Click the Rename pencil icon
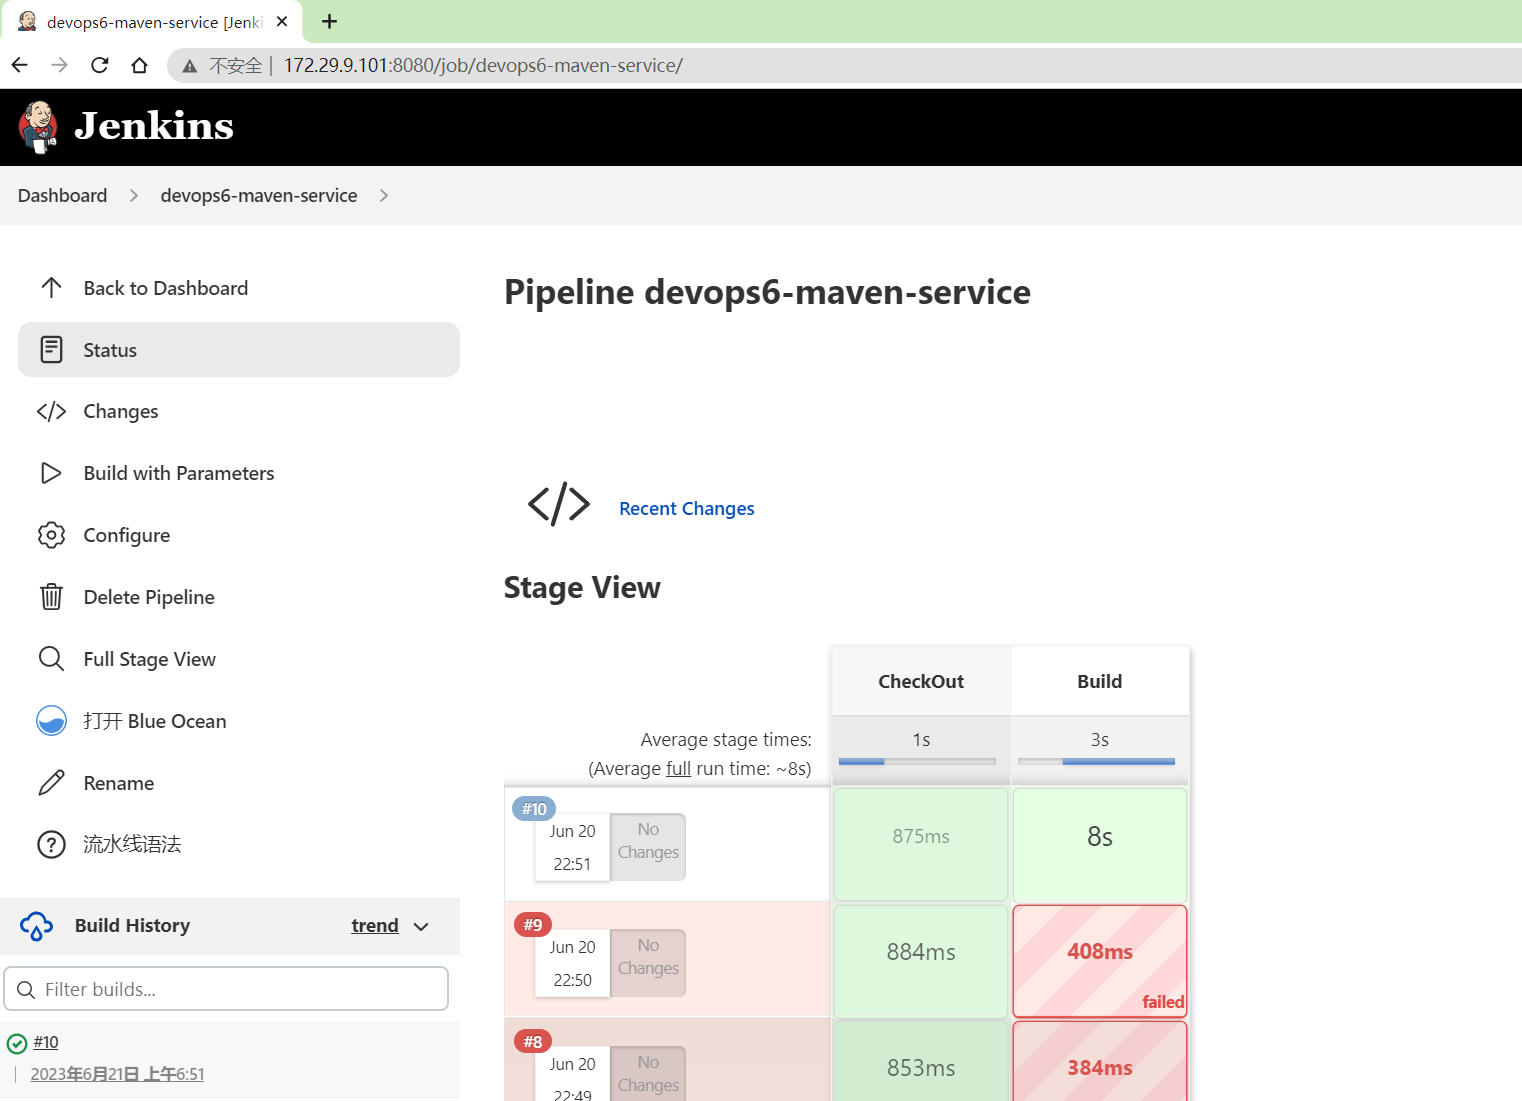 [x=51, y=783]
